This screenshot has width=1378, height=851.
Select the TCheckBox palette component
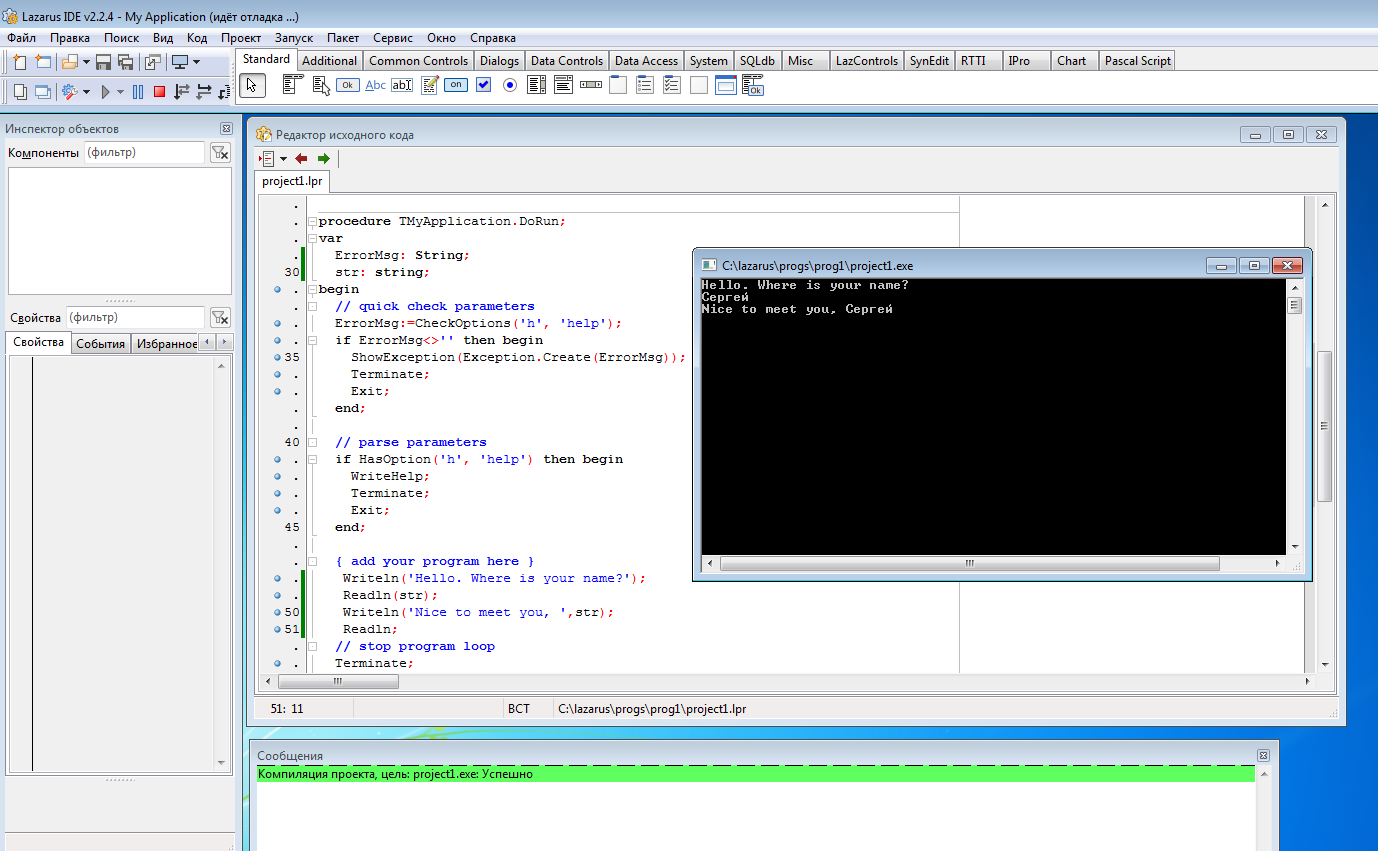483,86
